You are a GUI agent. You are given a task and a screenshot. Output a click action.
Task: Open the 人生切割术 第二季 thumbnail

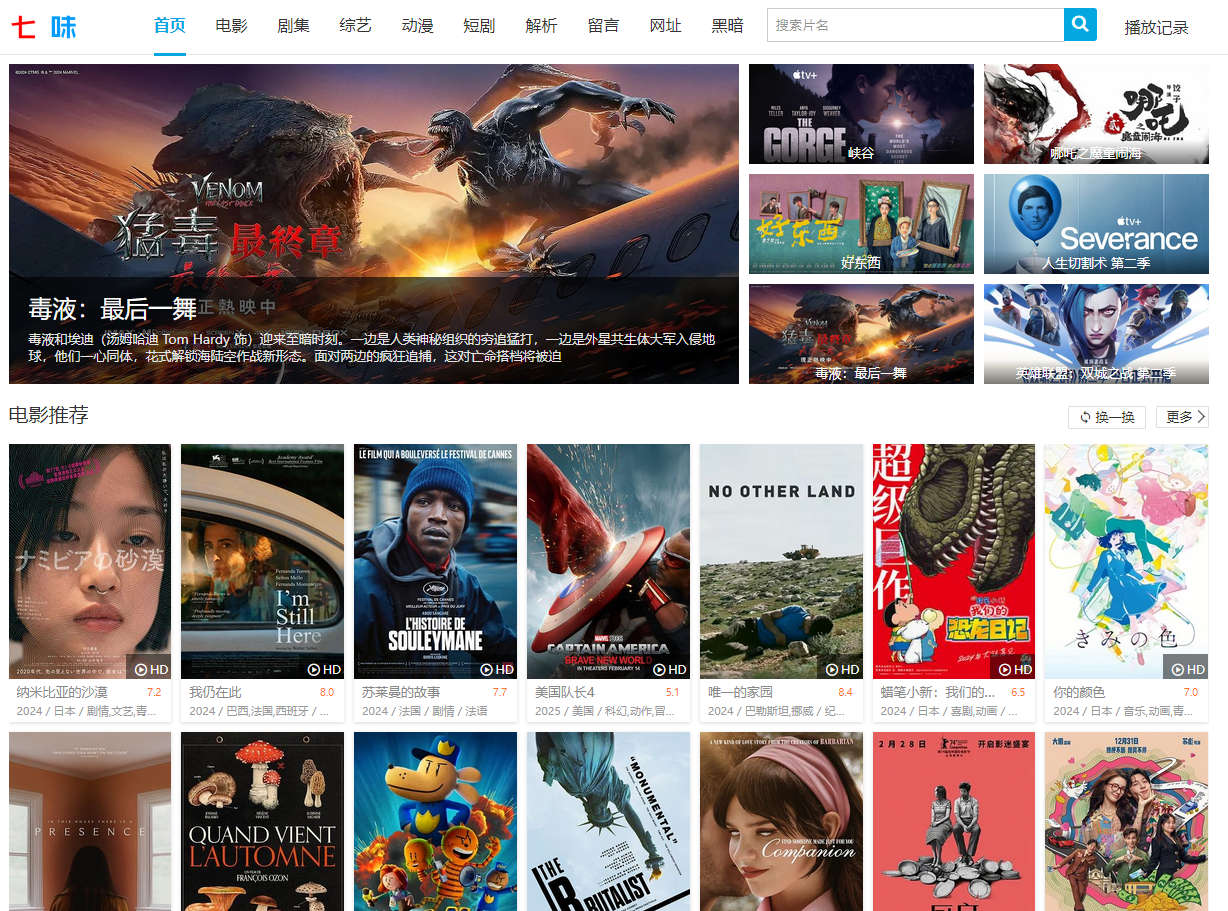pyautogui.click(x=1096, y=224)
